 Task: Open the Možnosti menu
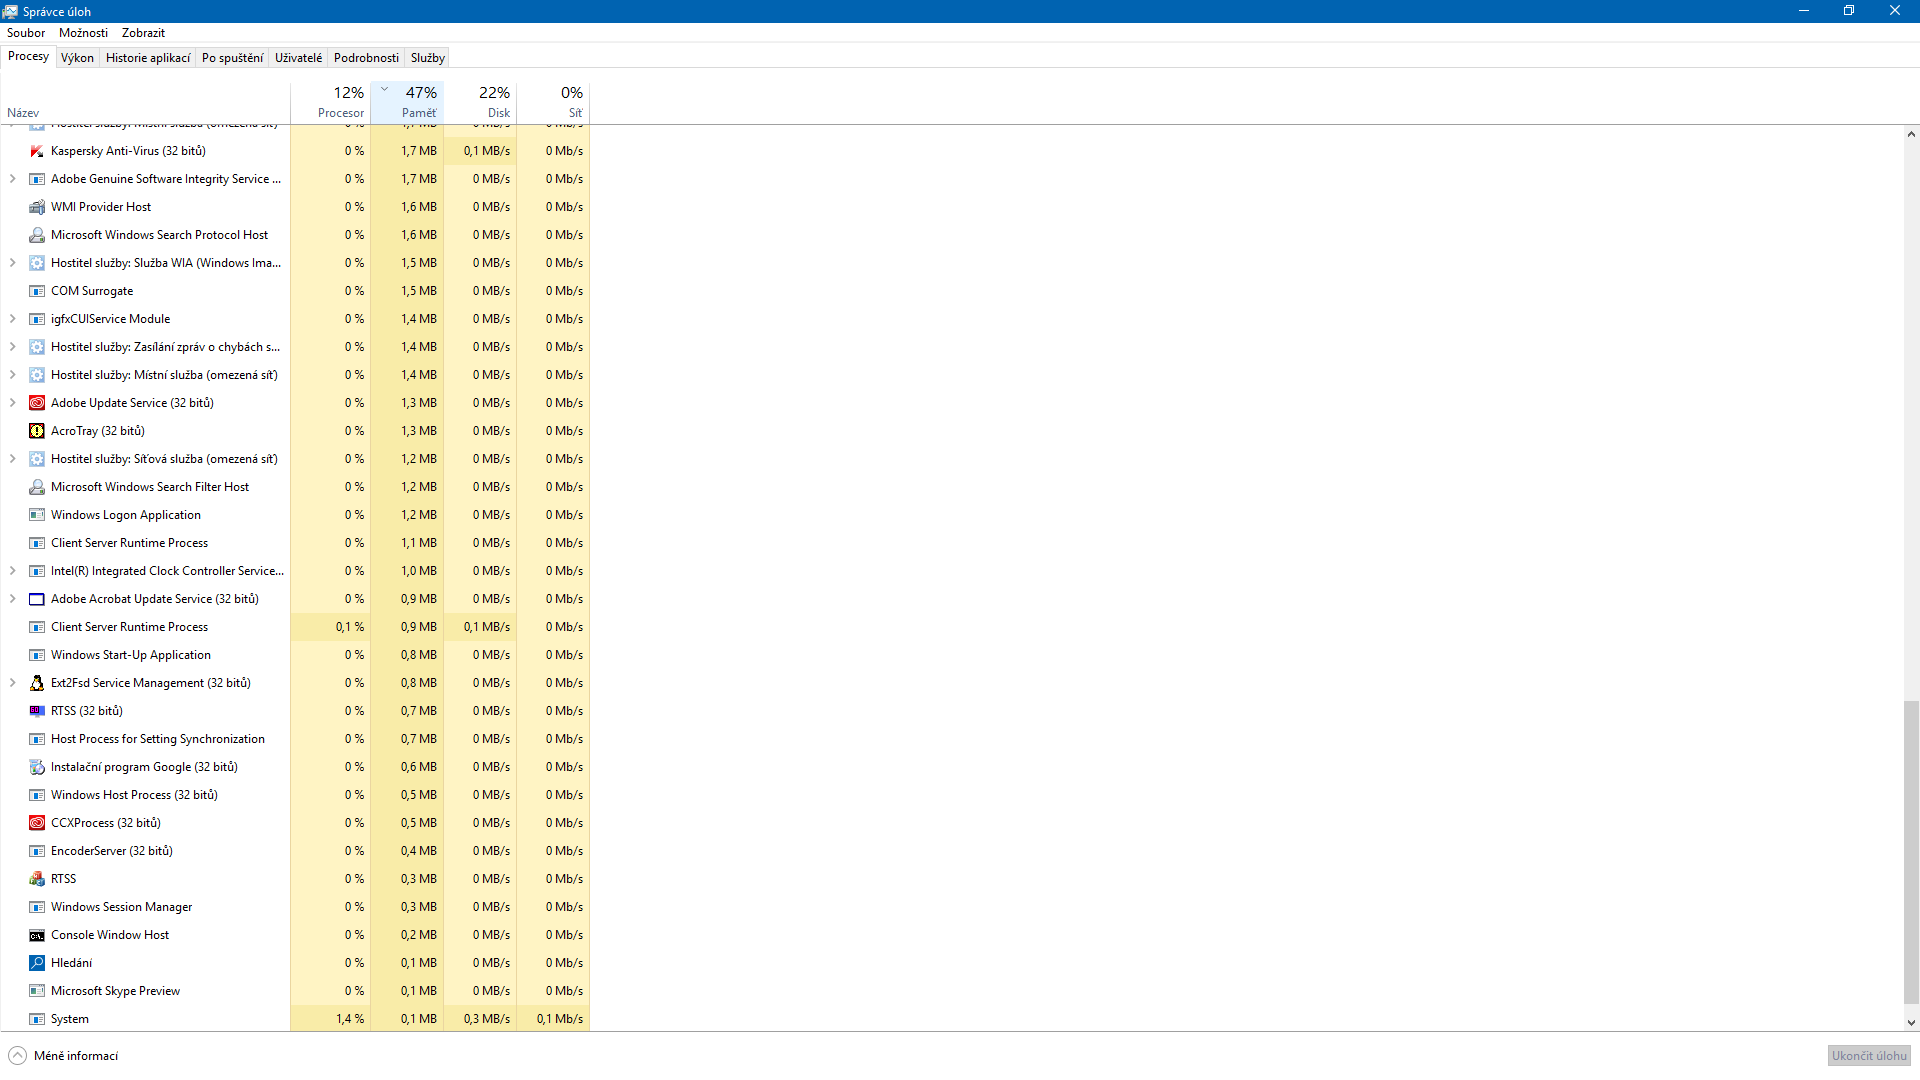pos(83,33)
